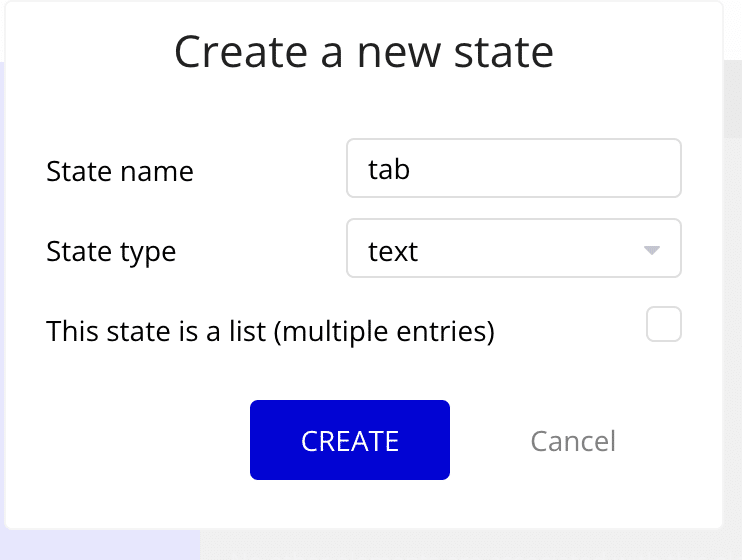Viewport: 742px width, 560px height.
Task: Click the dropdown arrow beside text
Action: (x=652, y=250)
